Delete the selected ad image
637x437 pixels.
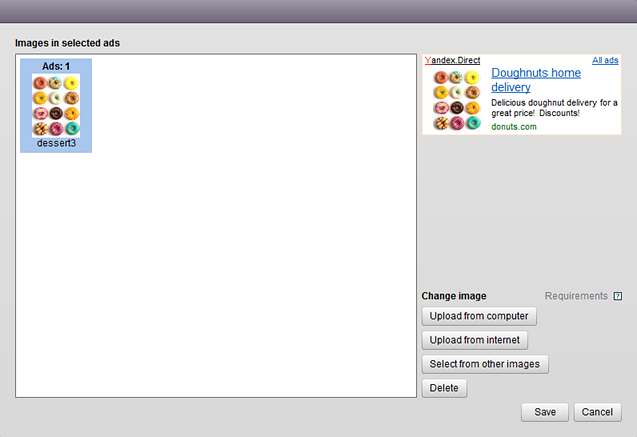[444, 388]
